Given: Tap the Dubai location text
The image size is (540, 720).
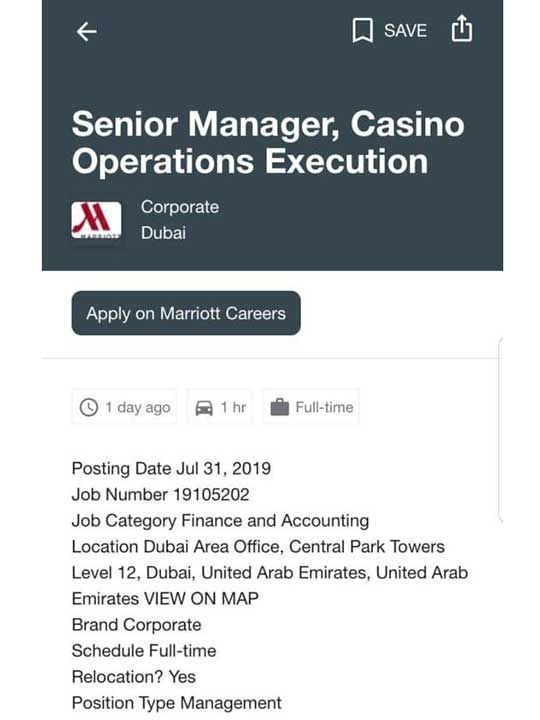Looking at the screenshot, I should (x=163, y=233).
